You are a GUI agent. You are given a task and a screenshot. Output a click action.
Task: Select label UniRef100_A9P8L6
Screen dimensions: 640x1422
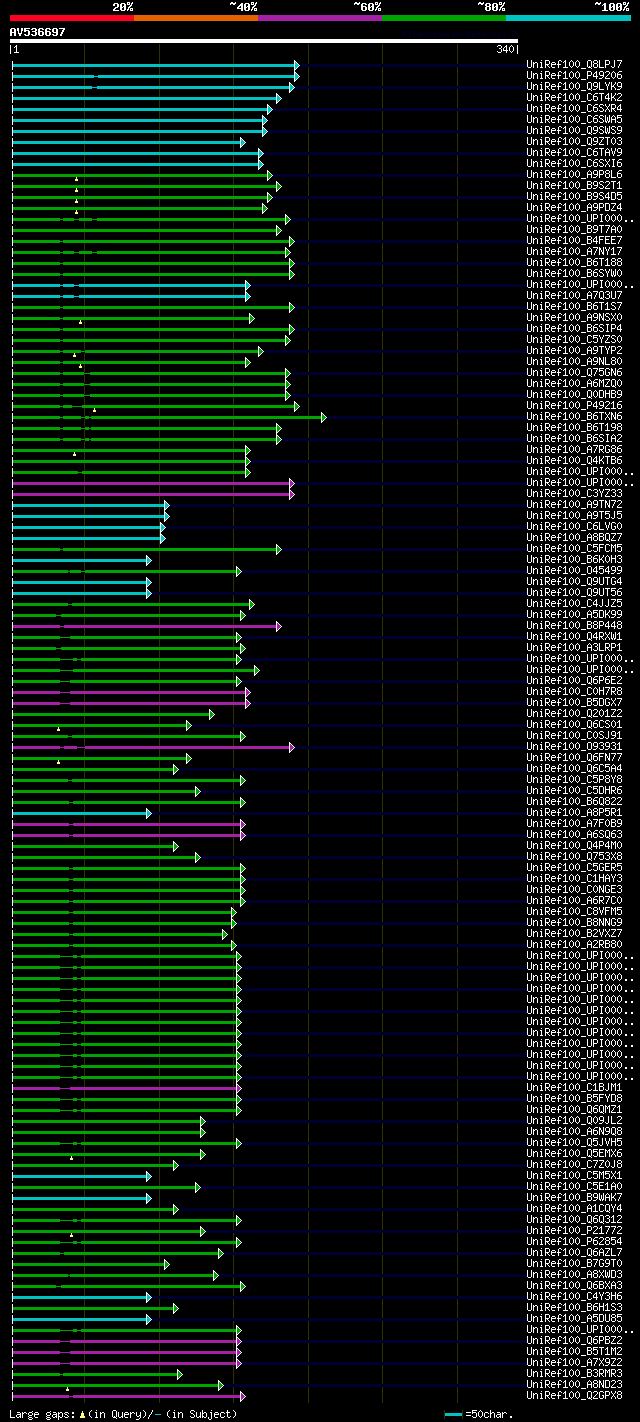575,174
